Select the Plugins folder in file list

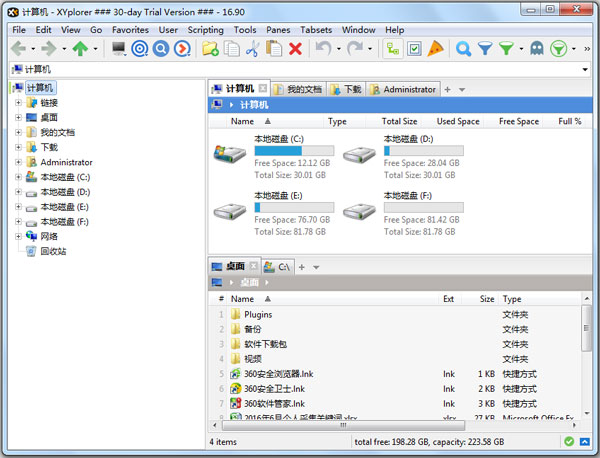tap(258, 314)
